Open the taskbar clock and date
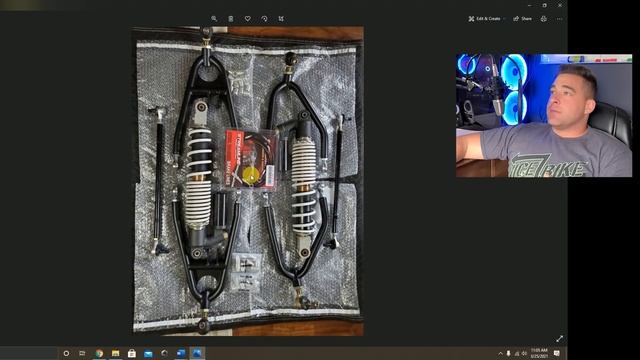The height and width of the screenshot is (360, 640). point(539,353)
